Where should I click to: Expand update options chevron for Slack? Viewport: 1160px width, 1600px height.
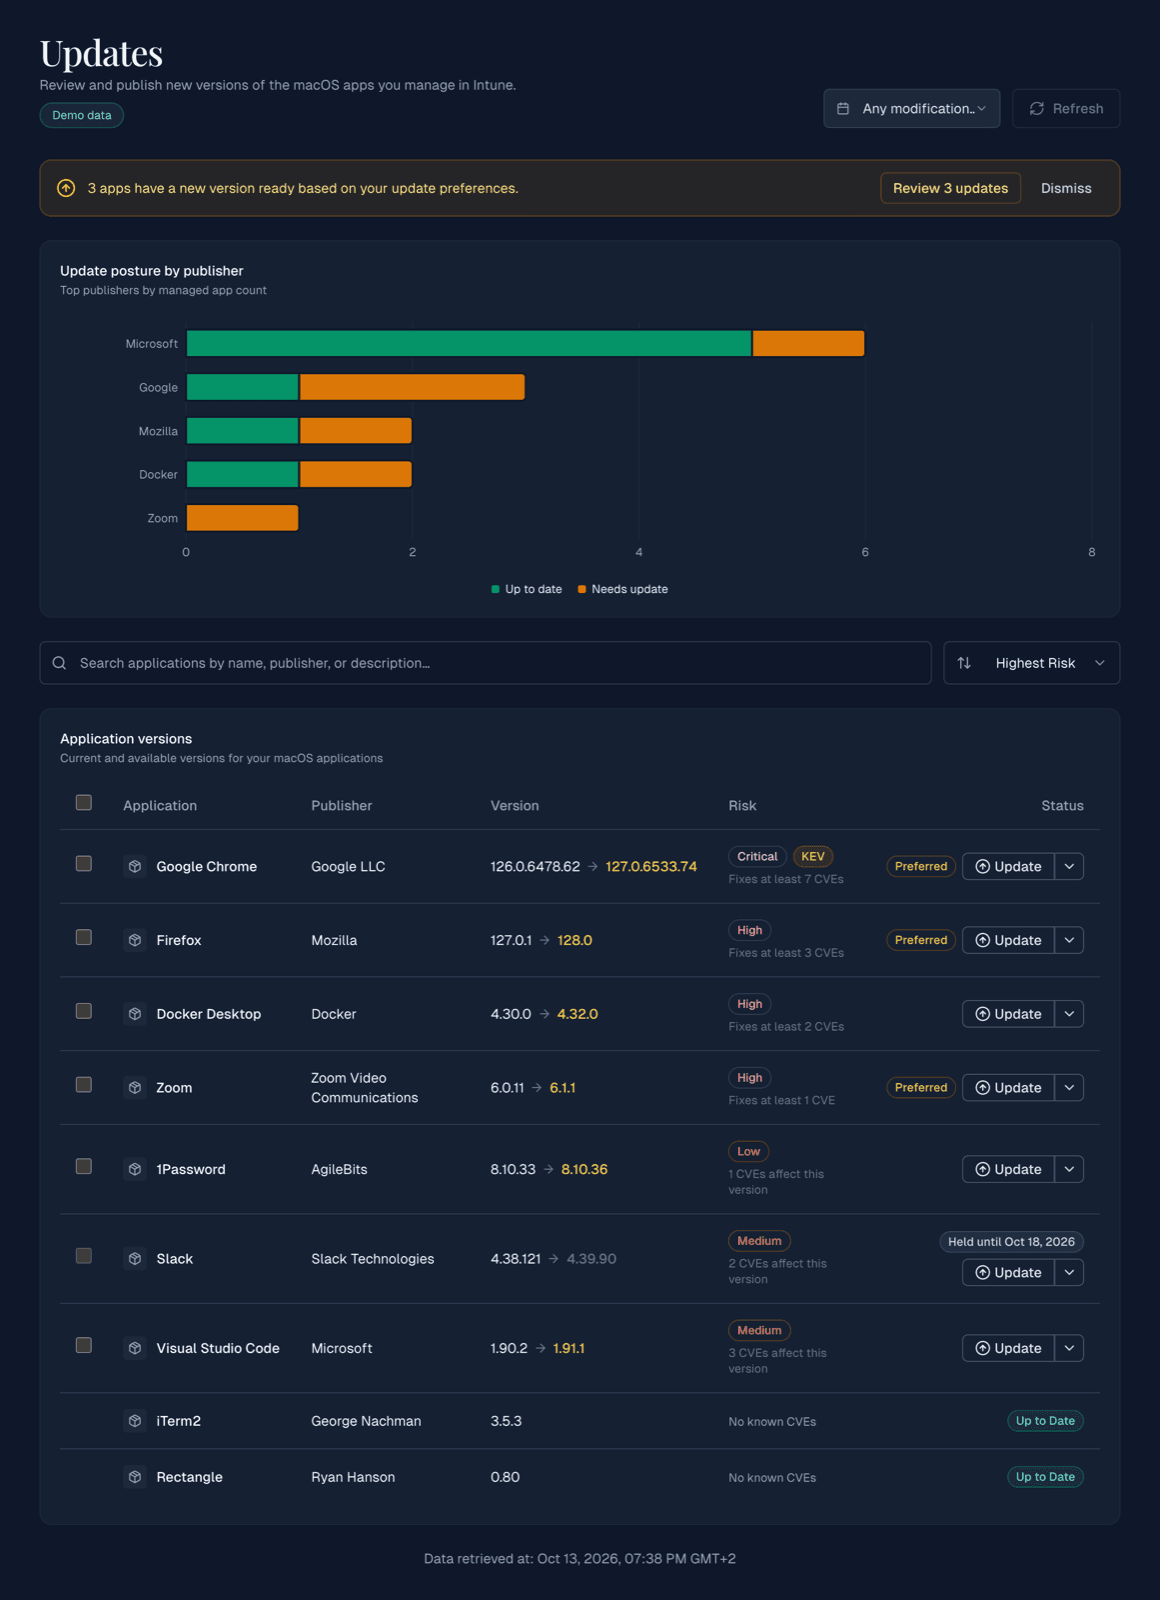[x=1069, y=1272]
